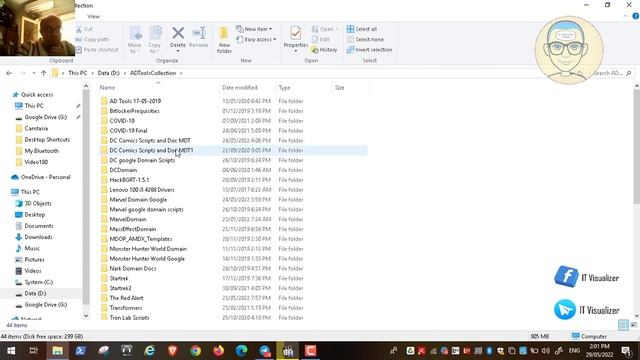Open My Bluetooth in the navigation pane
The image size is (640, 360).
coord(41,151)
